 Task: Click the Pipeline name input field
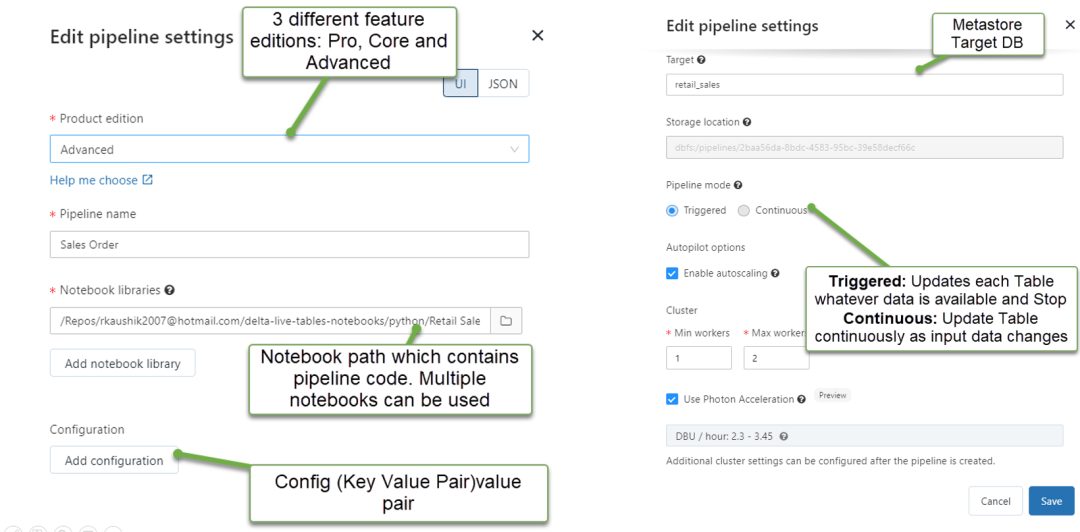[x=289, y=245]
